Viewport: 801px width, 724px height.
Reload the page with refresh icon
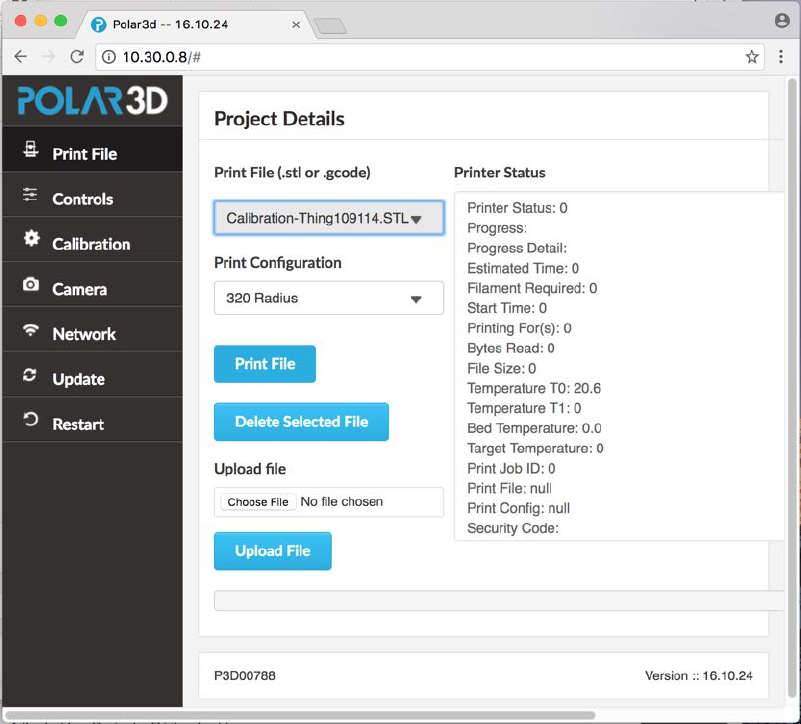coord(77,56)
